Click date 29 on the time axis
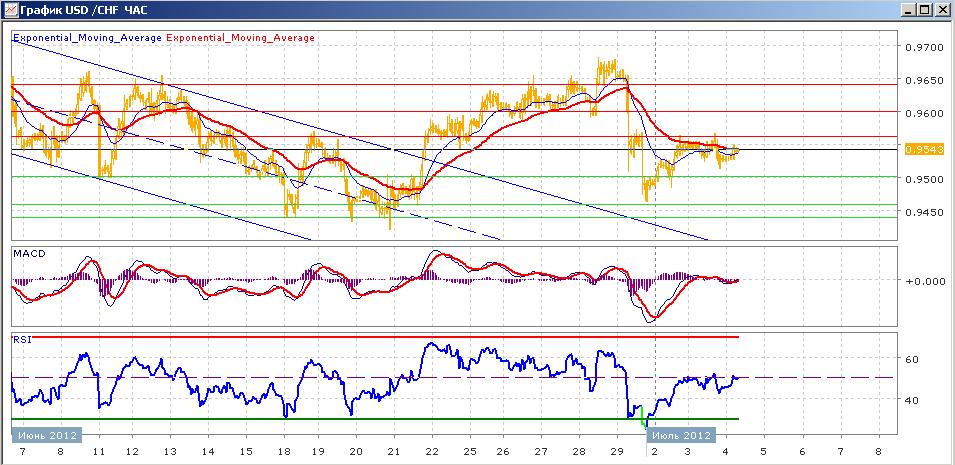This screenshot has width=955, height=465. (616, 453)
